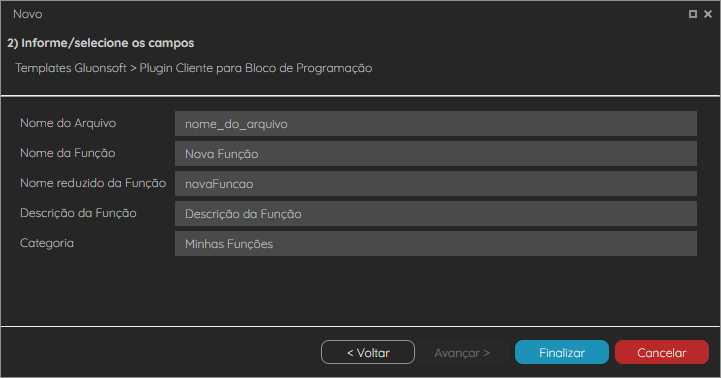This screenshot has width=721, height=378.
Task: Go back with the Voltar button
Action: 368,352
